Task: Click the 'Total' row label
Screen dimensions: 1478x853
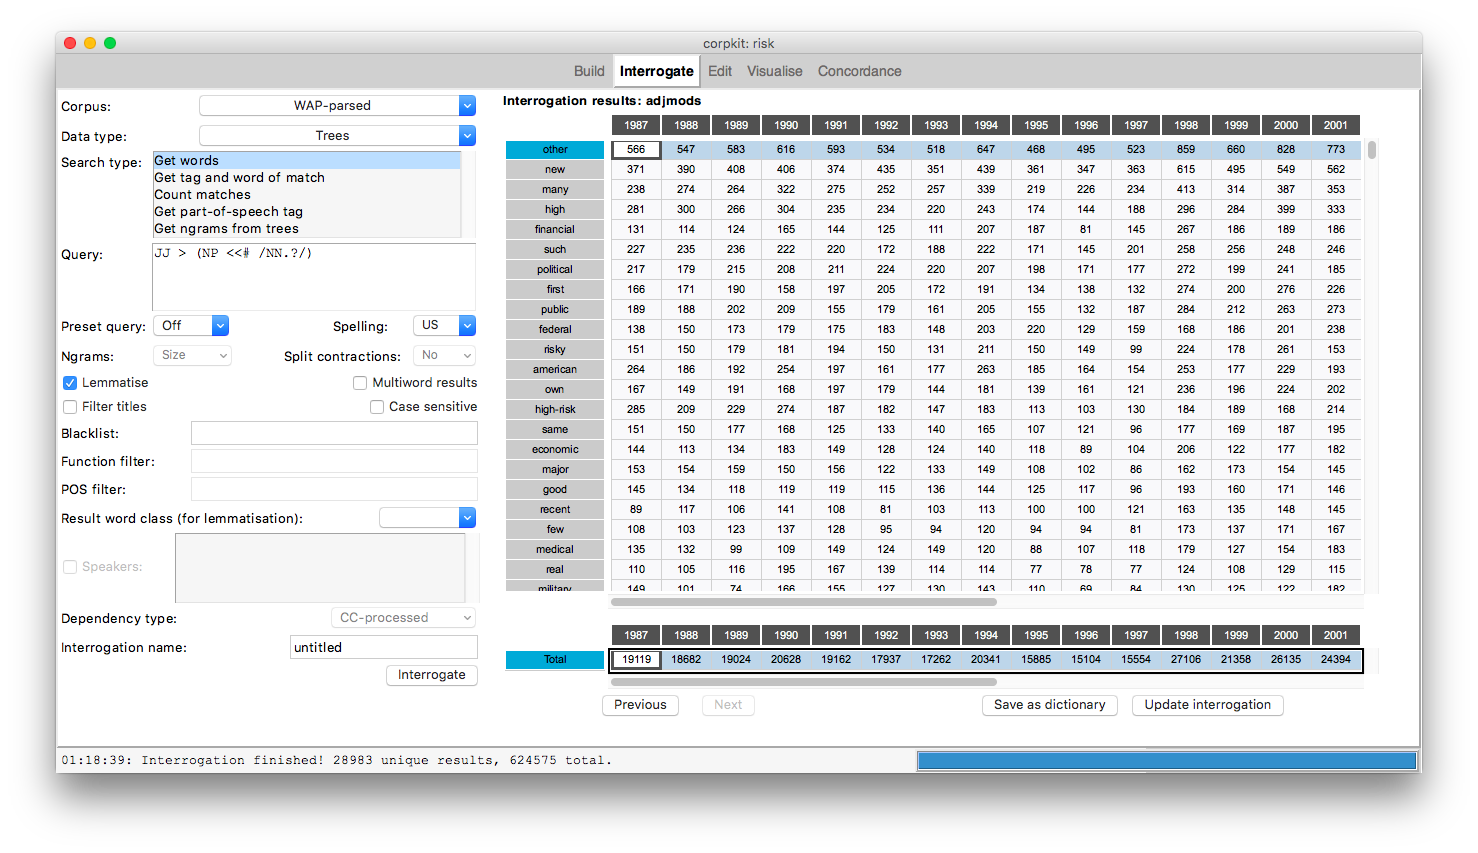Action: 555,660
